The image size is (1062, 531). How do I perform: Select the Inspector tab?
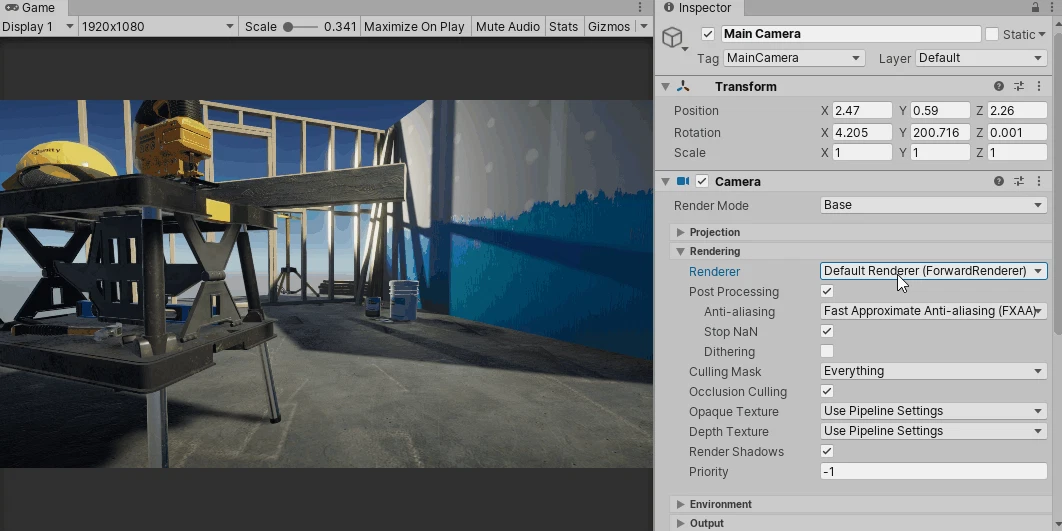(698, 7)
